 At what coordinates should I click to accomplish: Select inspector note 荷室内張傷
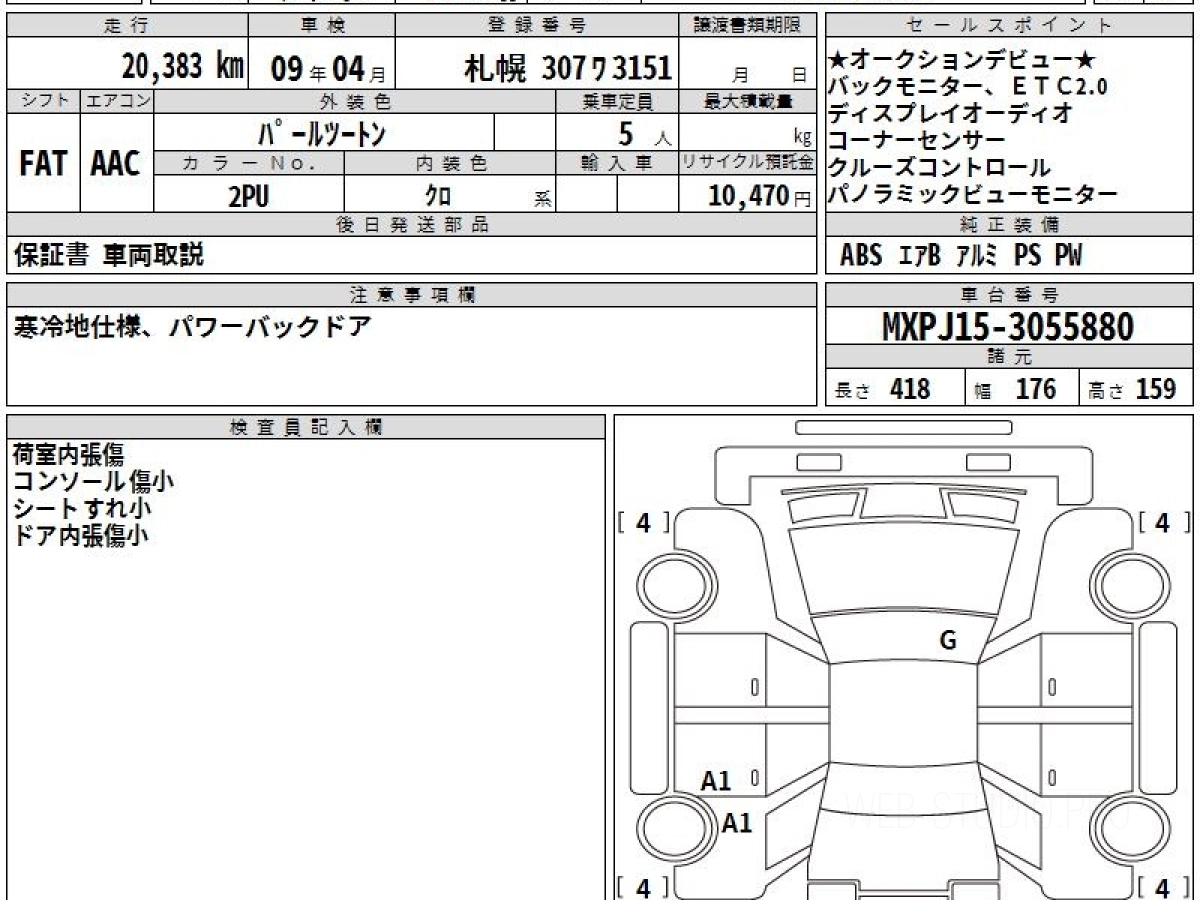[x=68, y=454]
